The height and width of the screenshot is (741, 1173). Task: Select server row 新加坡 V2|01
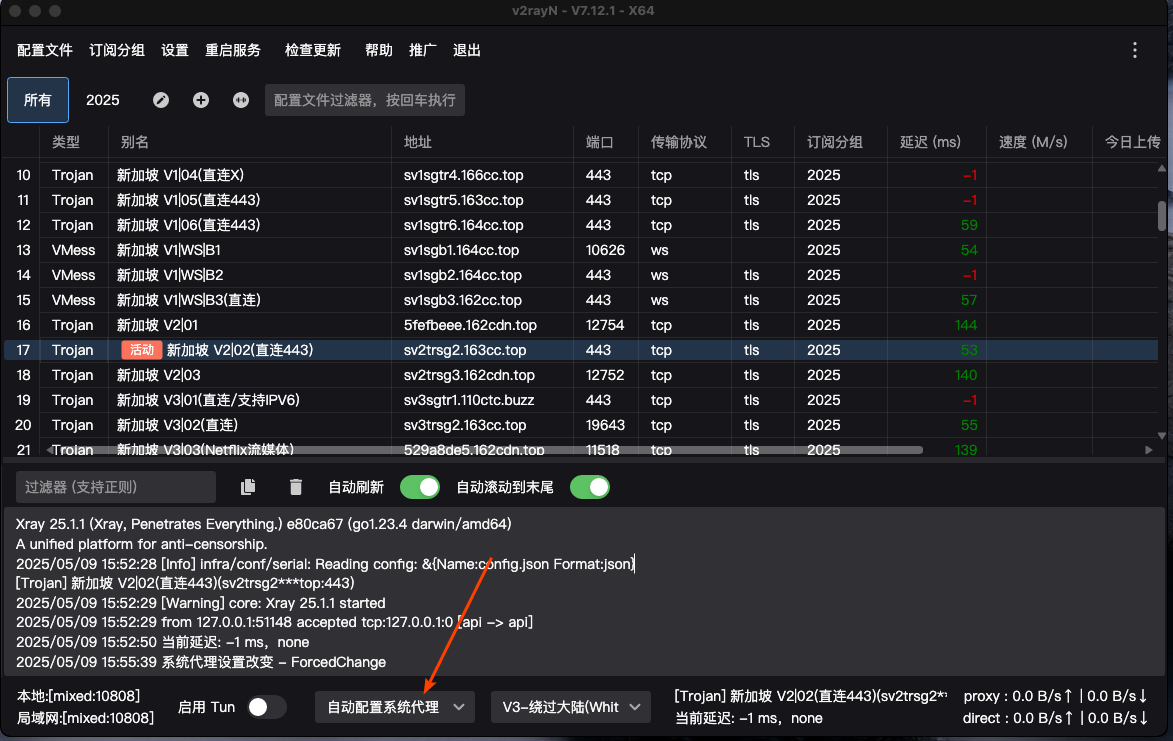[581, 325]
